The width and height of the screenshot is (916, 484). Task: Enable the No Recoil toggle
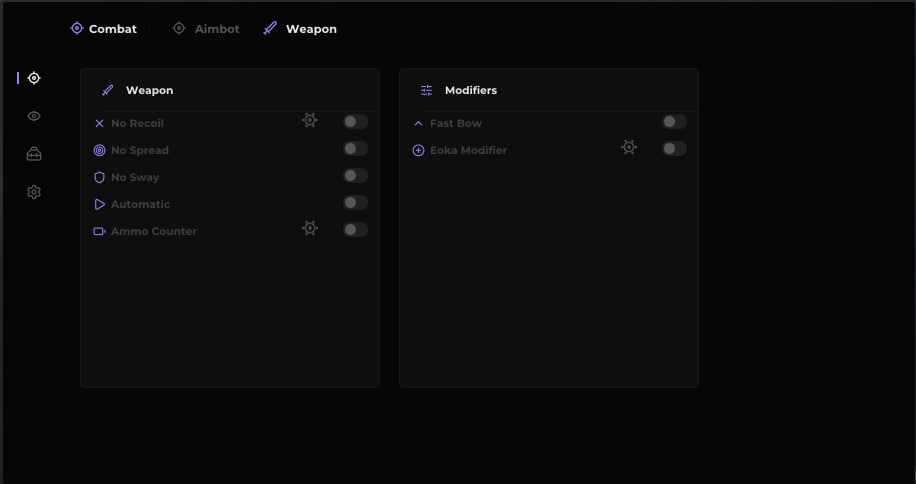coord(355,121)
